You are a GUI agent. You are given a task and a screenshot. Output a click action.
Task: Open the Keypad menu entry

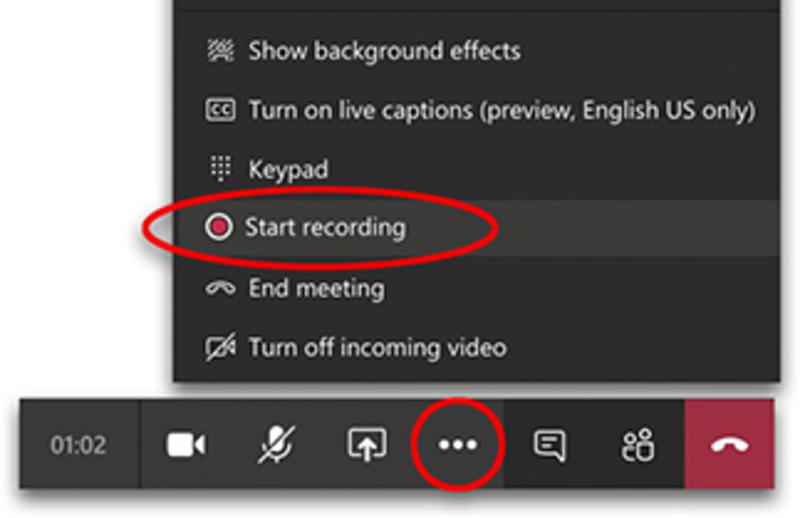[x=288, y=169]
